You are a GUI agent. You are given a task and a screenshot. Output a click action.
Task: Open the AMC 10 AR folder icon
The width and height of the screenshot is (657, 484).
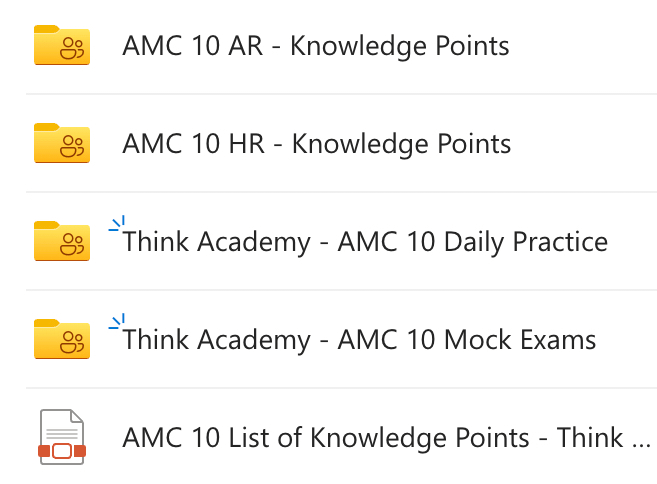click(x=61, y=46)
